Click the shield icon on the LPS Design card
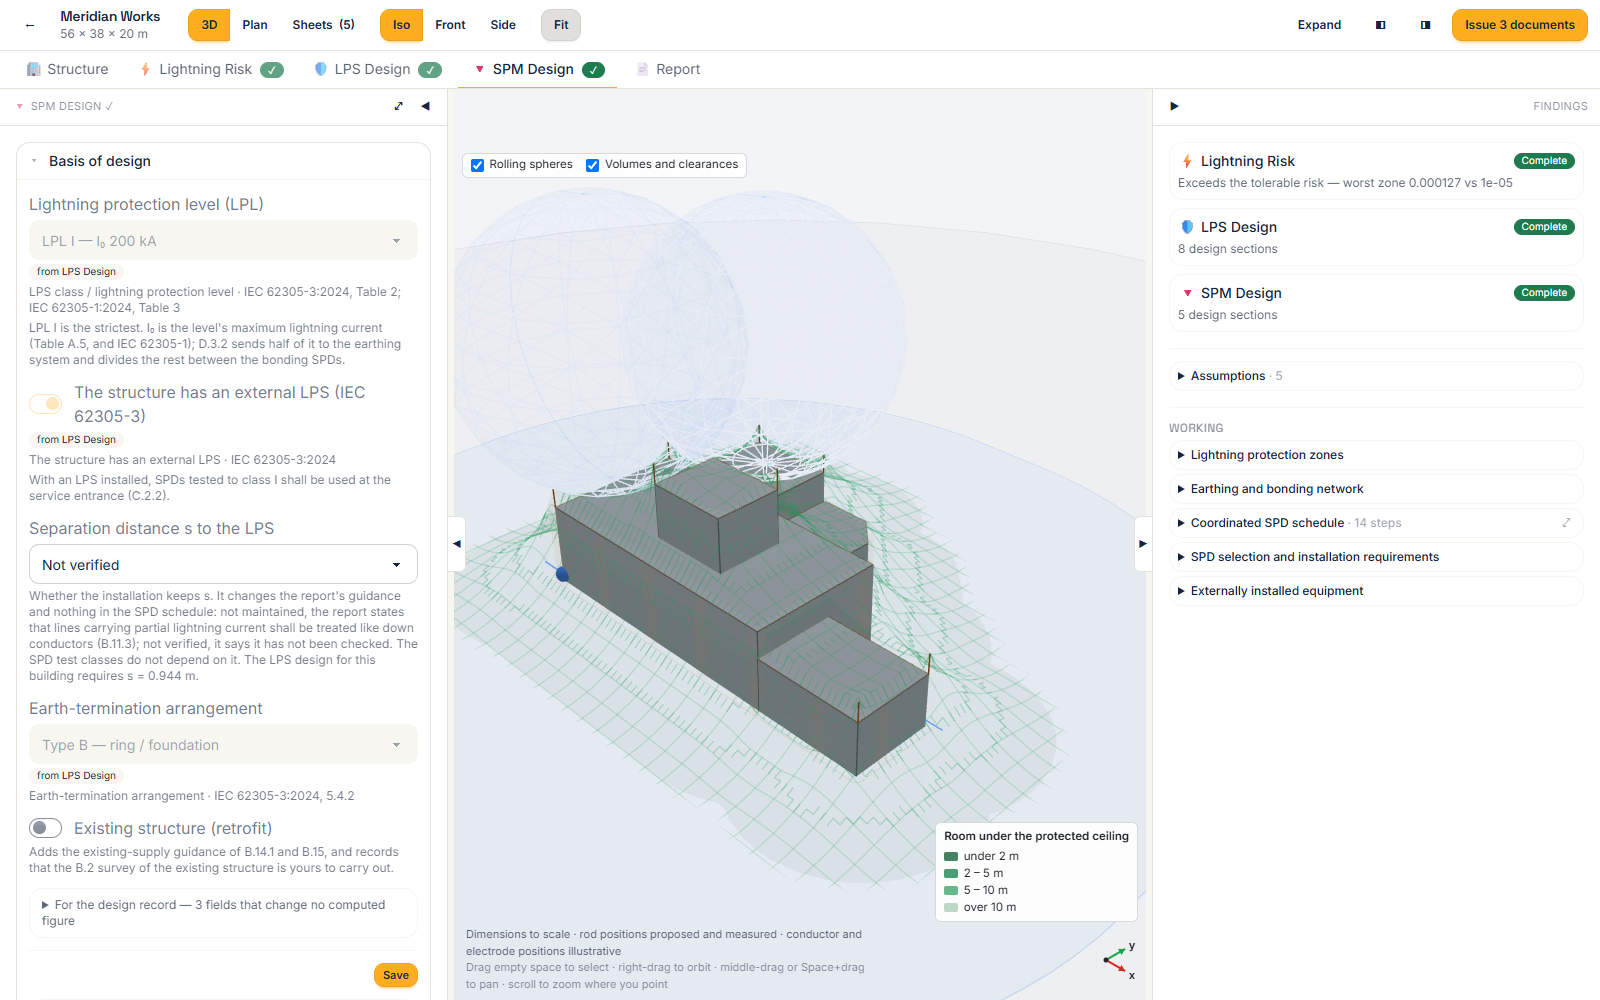 1187,227
